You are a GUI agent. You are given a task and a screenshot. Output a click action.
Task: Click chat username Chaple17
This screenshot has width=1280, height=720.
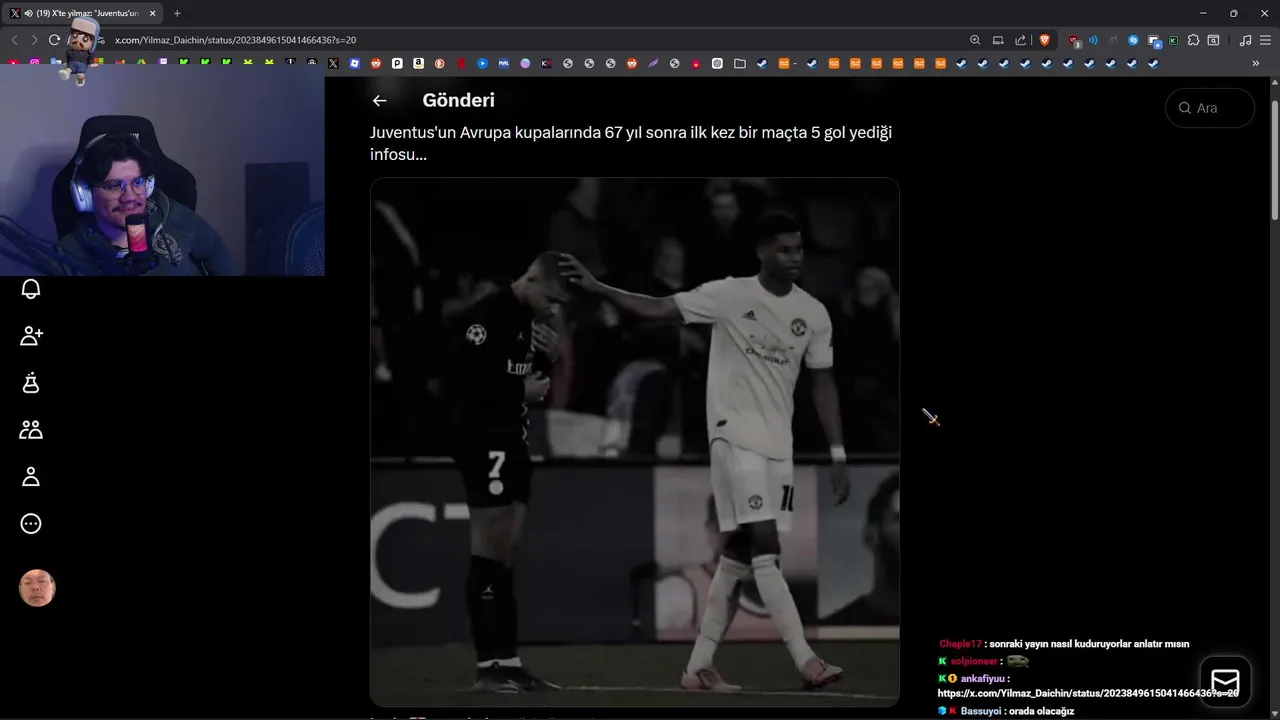[x=960, y=644]
